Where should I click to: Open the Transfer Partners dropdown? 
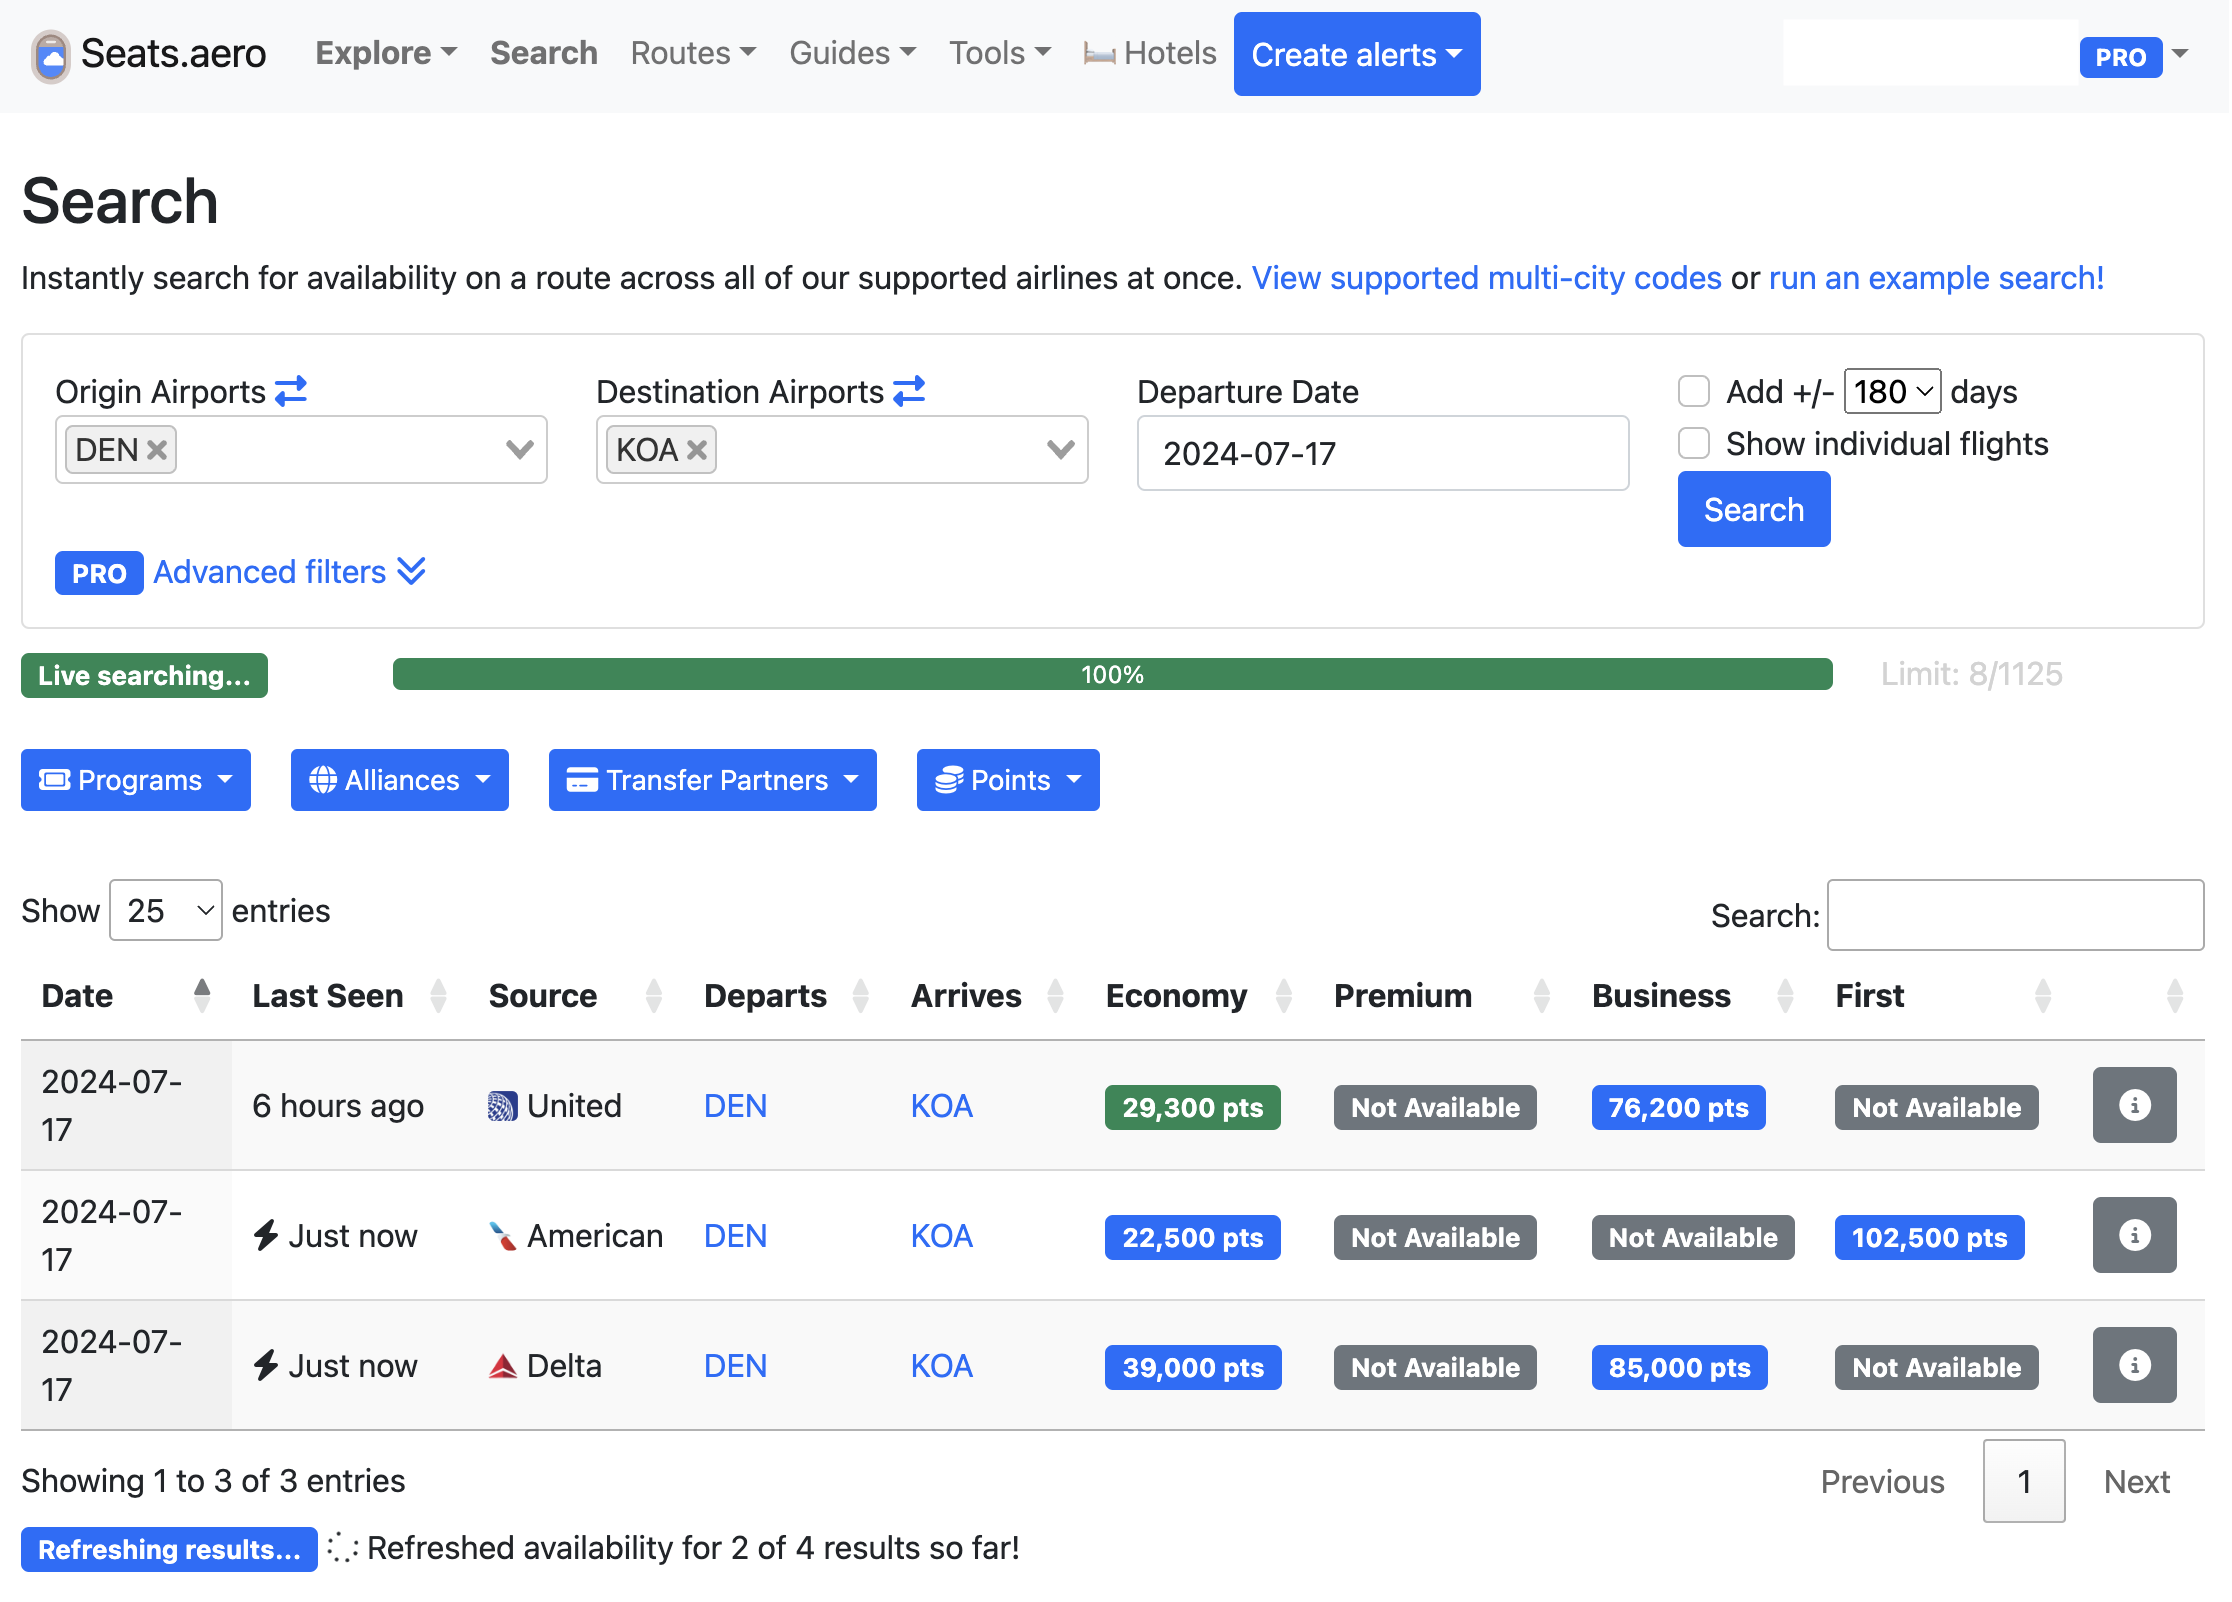point(713,780)
